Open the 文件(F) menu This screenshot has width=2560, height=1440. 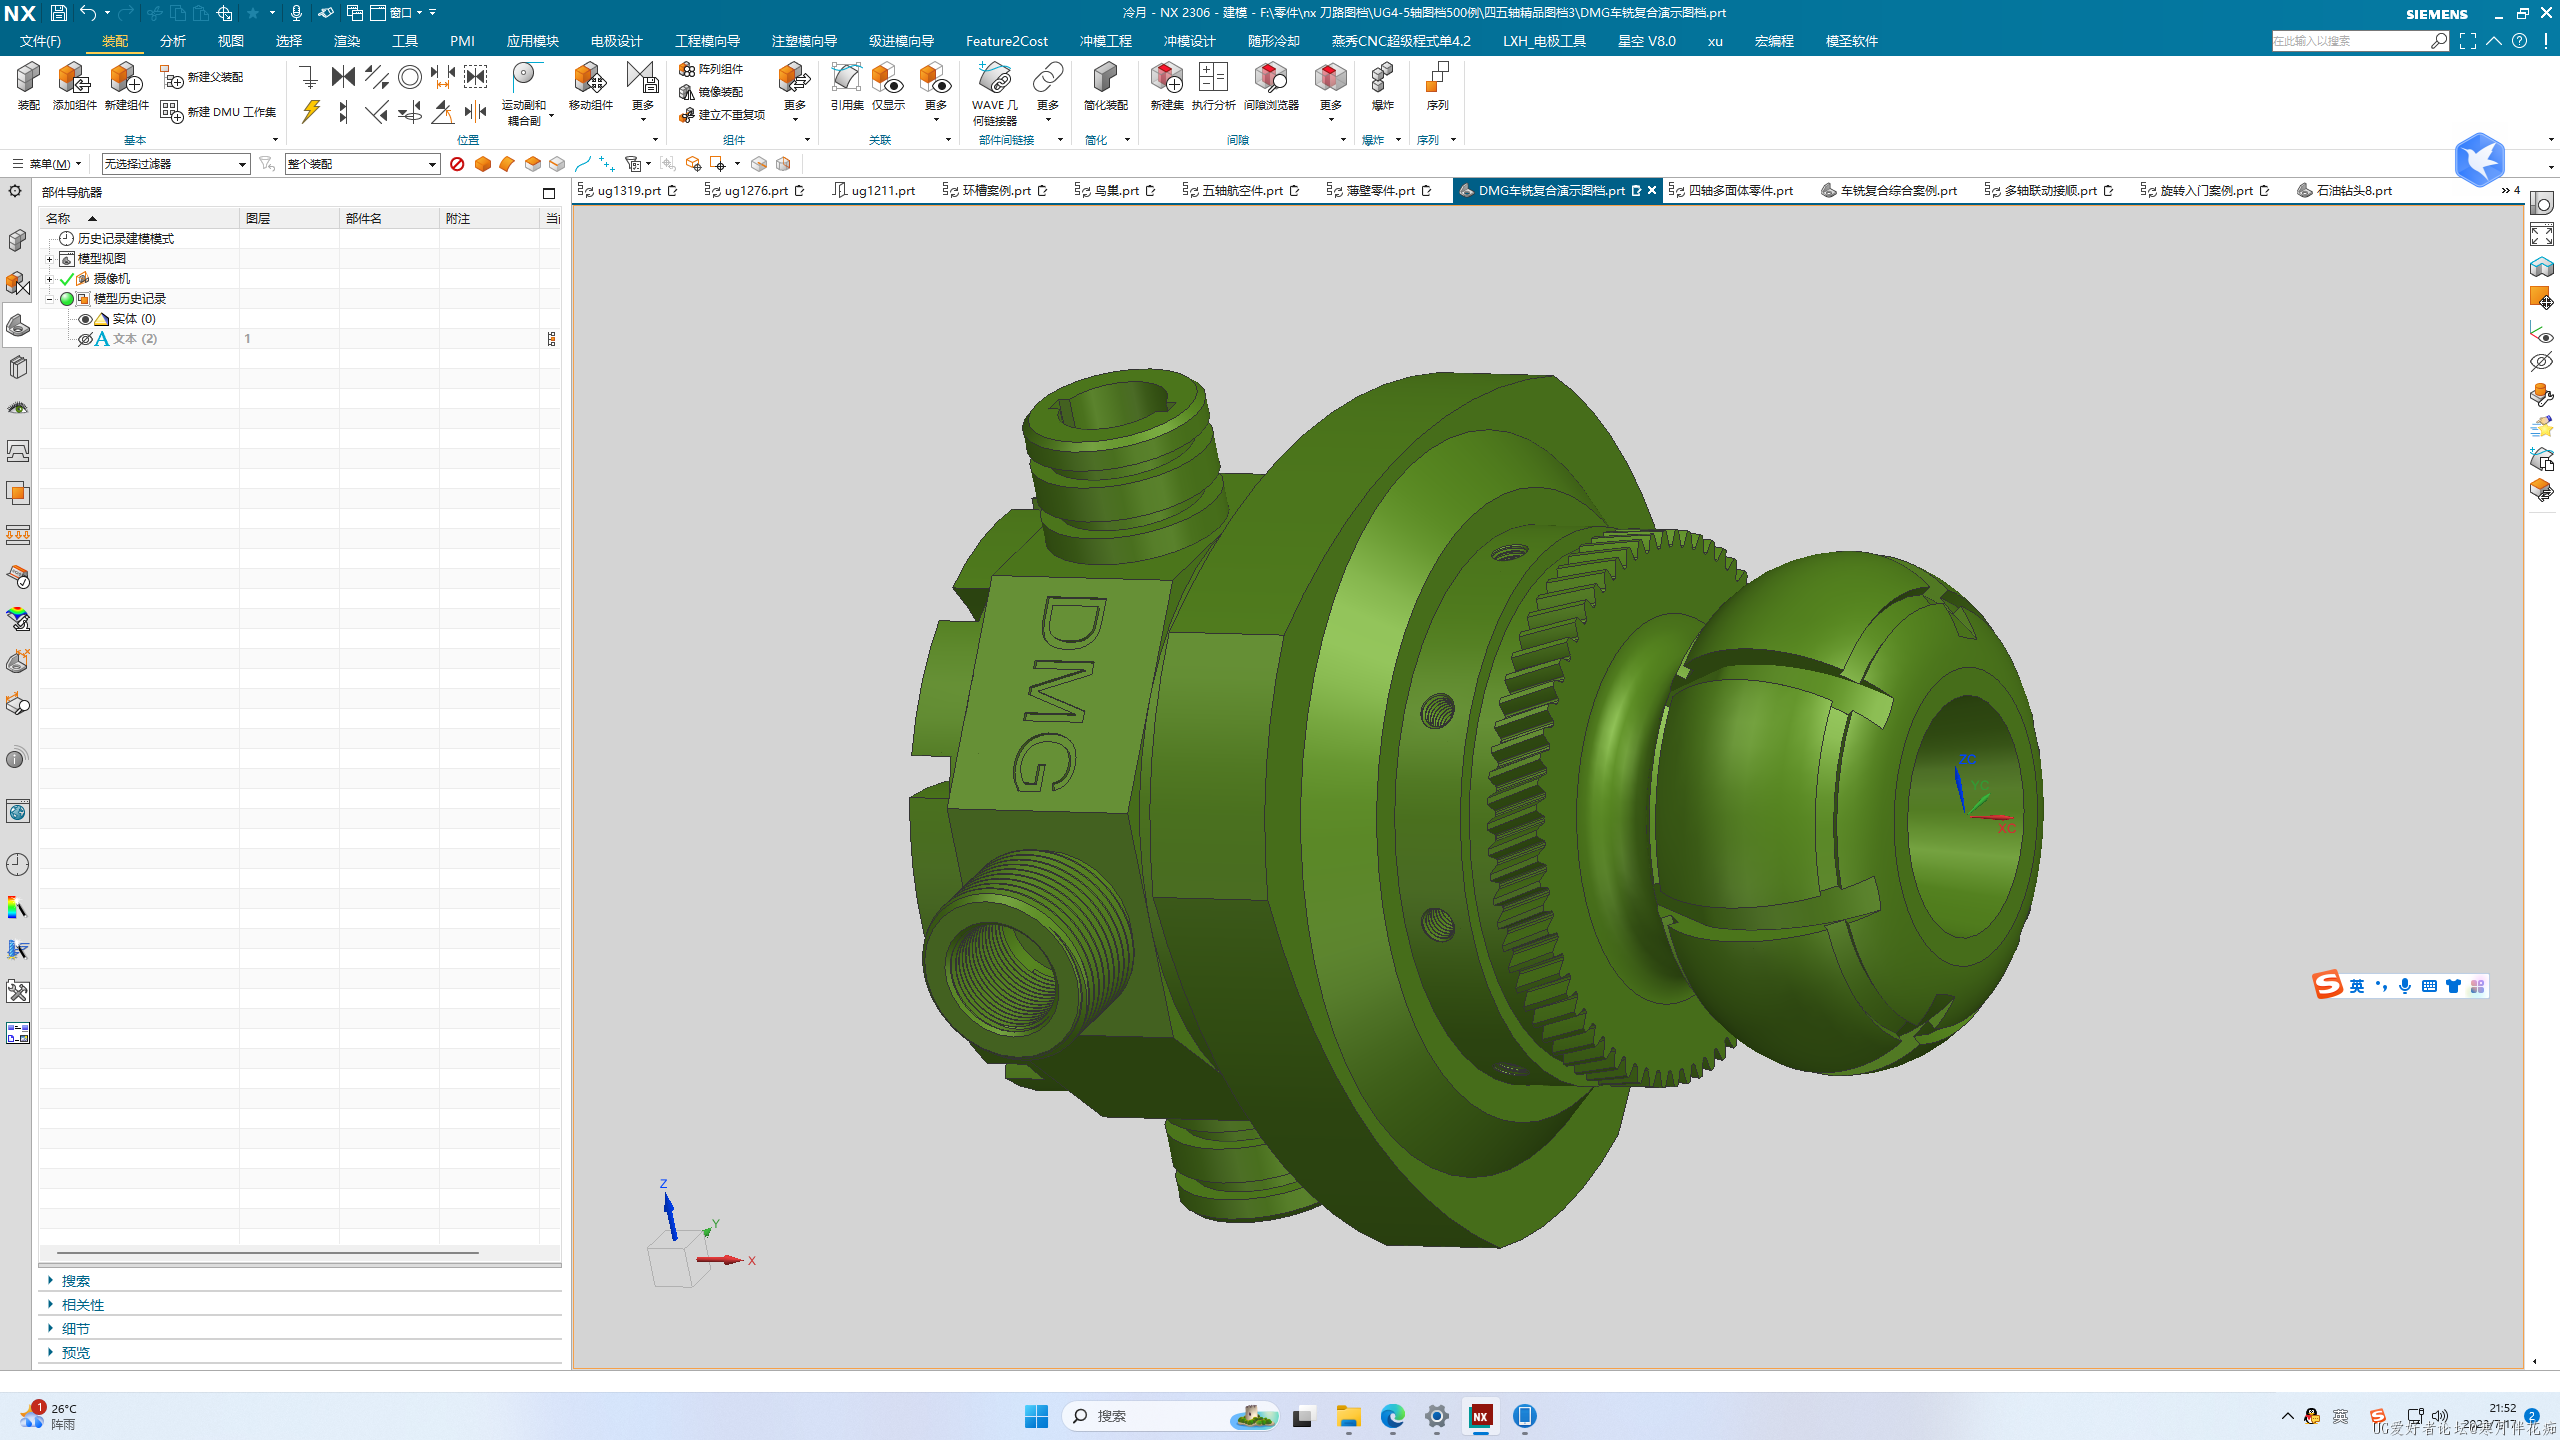click(40, 41)
